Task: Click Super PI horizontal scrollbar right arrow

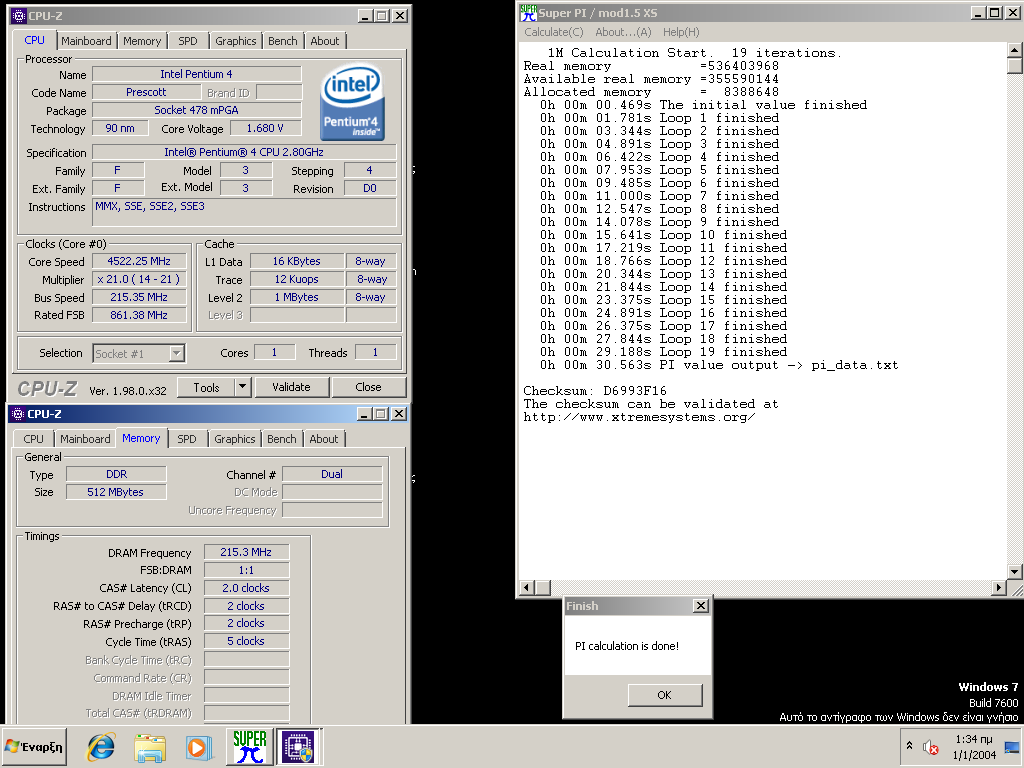Action: pos(999,588)
